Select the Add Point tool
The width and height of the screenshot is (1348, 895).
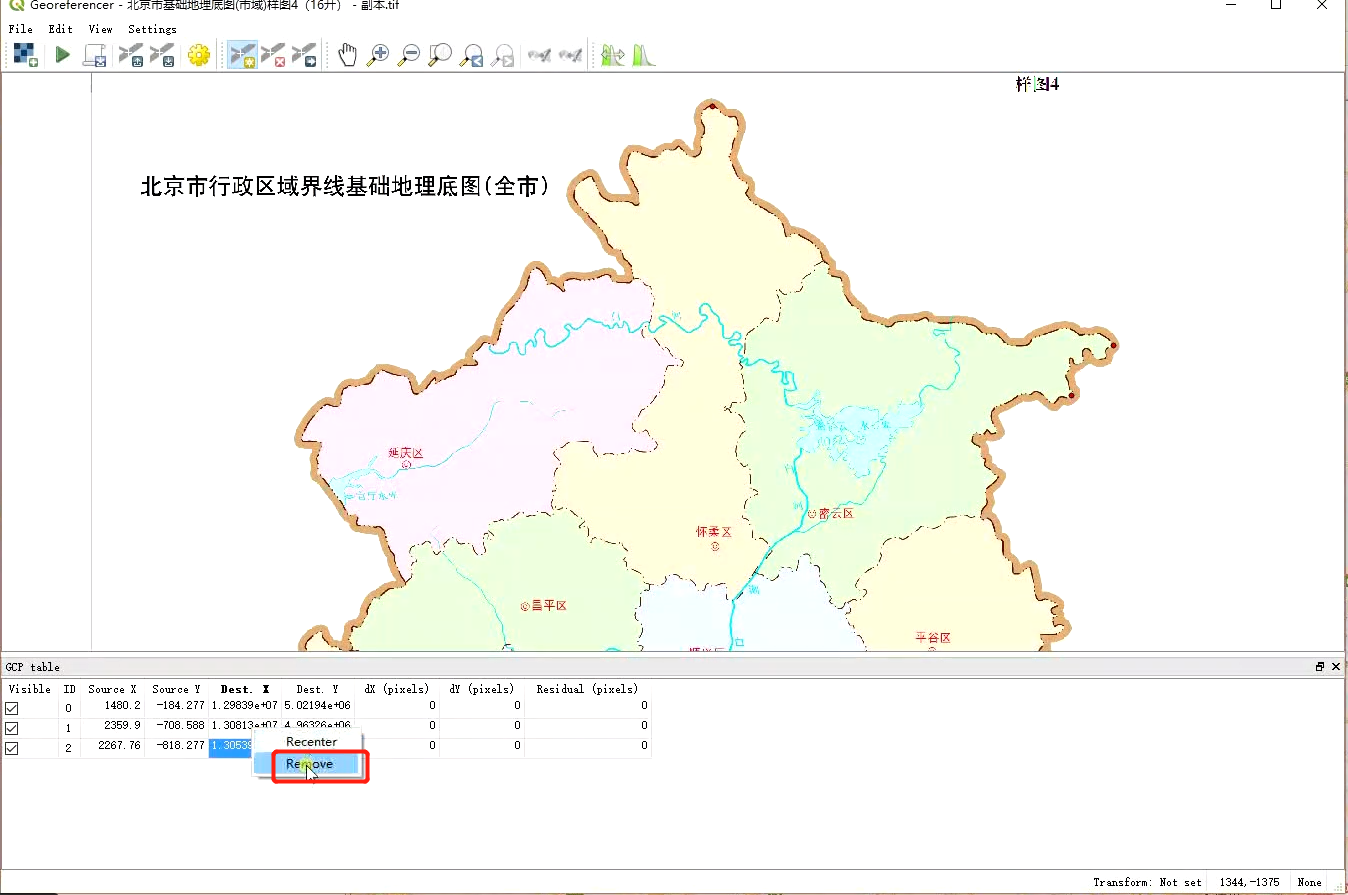[242, 55]
